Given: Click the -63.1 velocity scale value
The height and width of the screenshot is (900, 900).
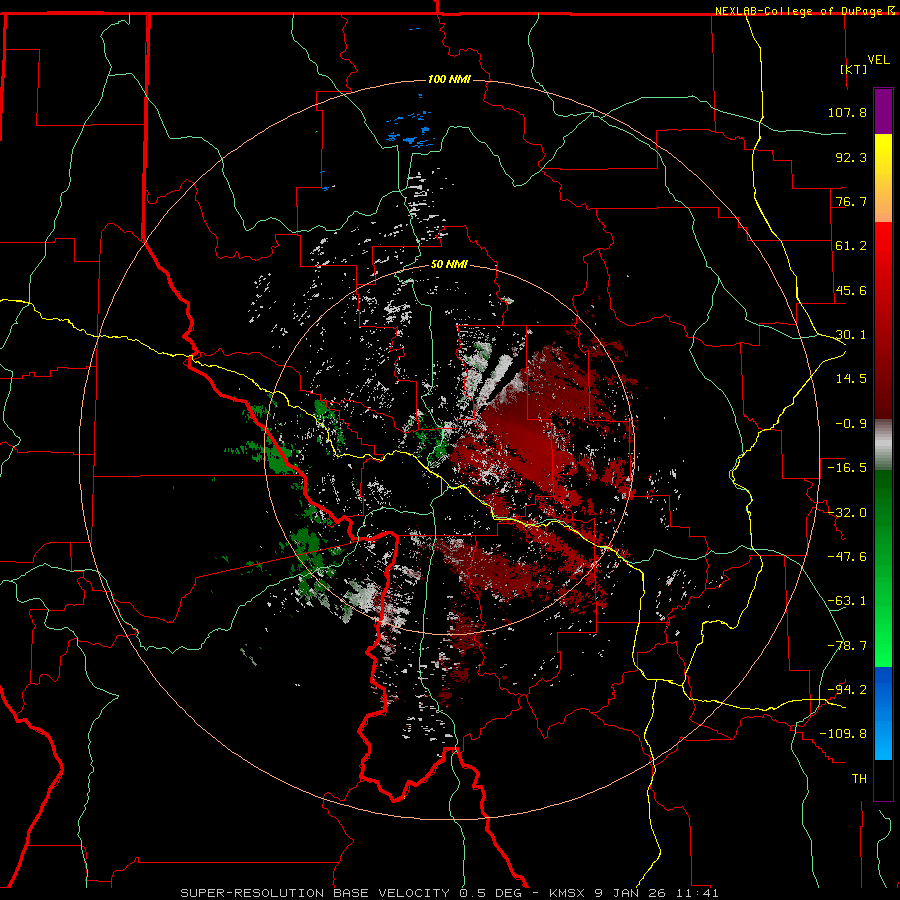Looking at the screenshot, I should pos(847,601).
